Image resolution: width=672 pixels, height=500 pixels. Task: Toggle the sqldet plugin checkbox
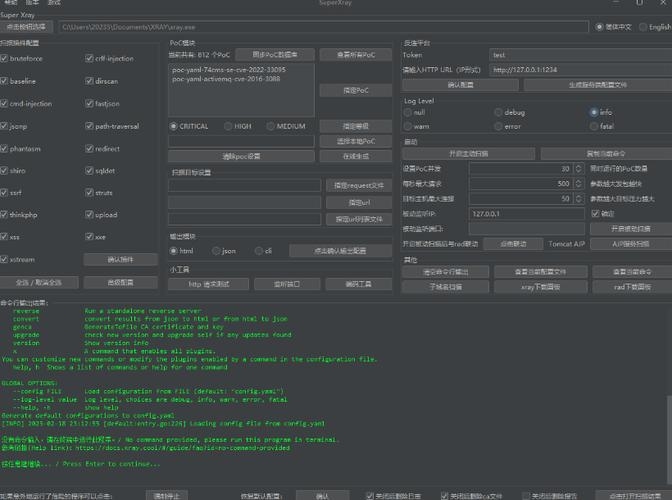90,171
